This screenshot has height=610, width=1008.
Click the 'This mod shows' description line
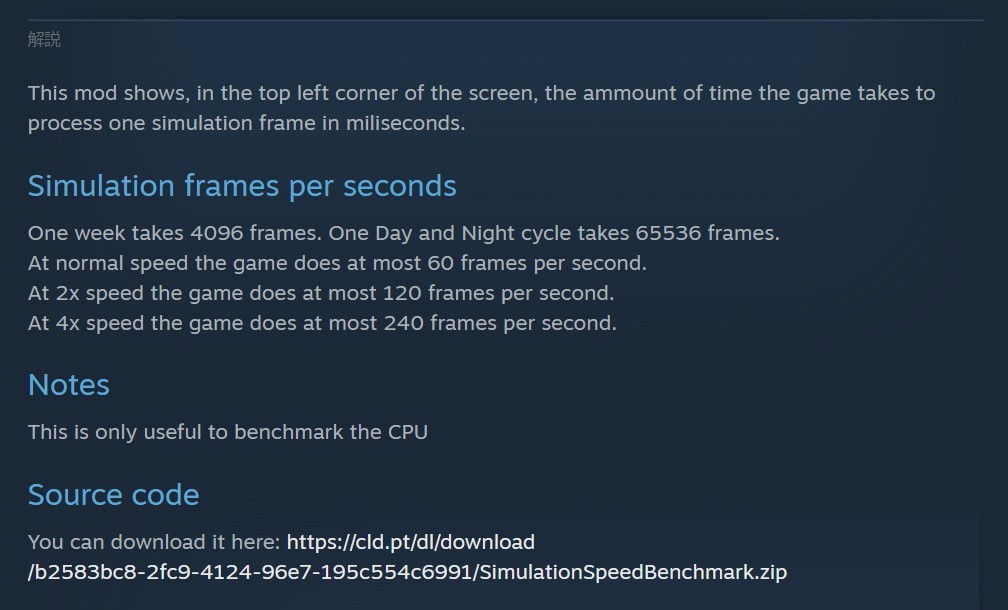(481, 93)
